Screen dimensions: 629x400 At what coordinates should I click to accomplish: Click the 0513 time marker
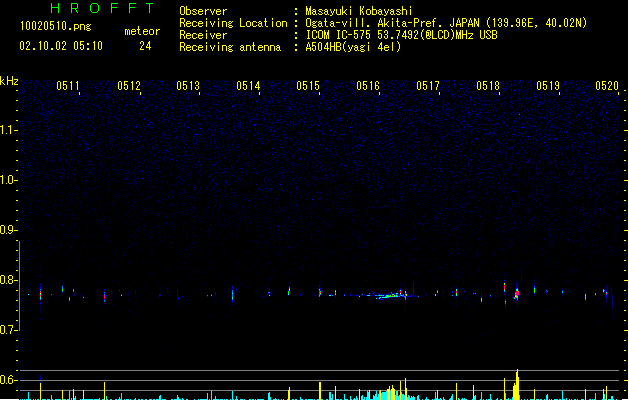pos(188,85)
